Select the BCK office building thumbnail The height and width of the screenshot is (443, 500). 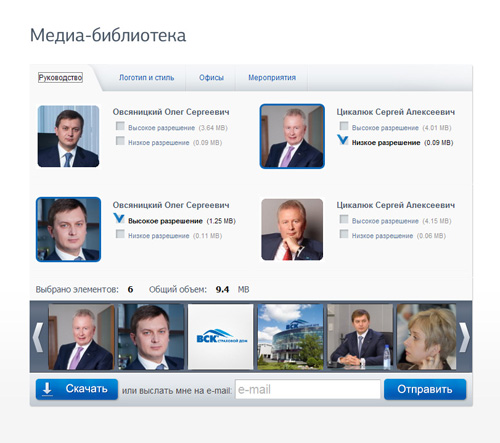click(x=290, y=336)
